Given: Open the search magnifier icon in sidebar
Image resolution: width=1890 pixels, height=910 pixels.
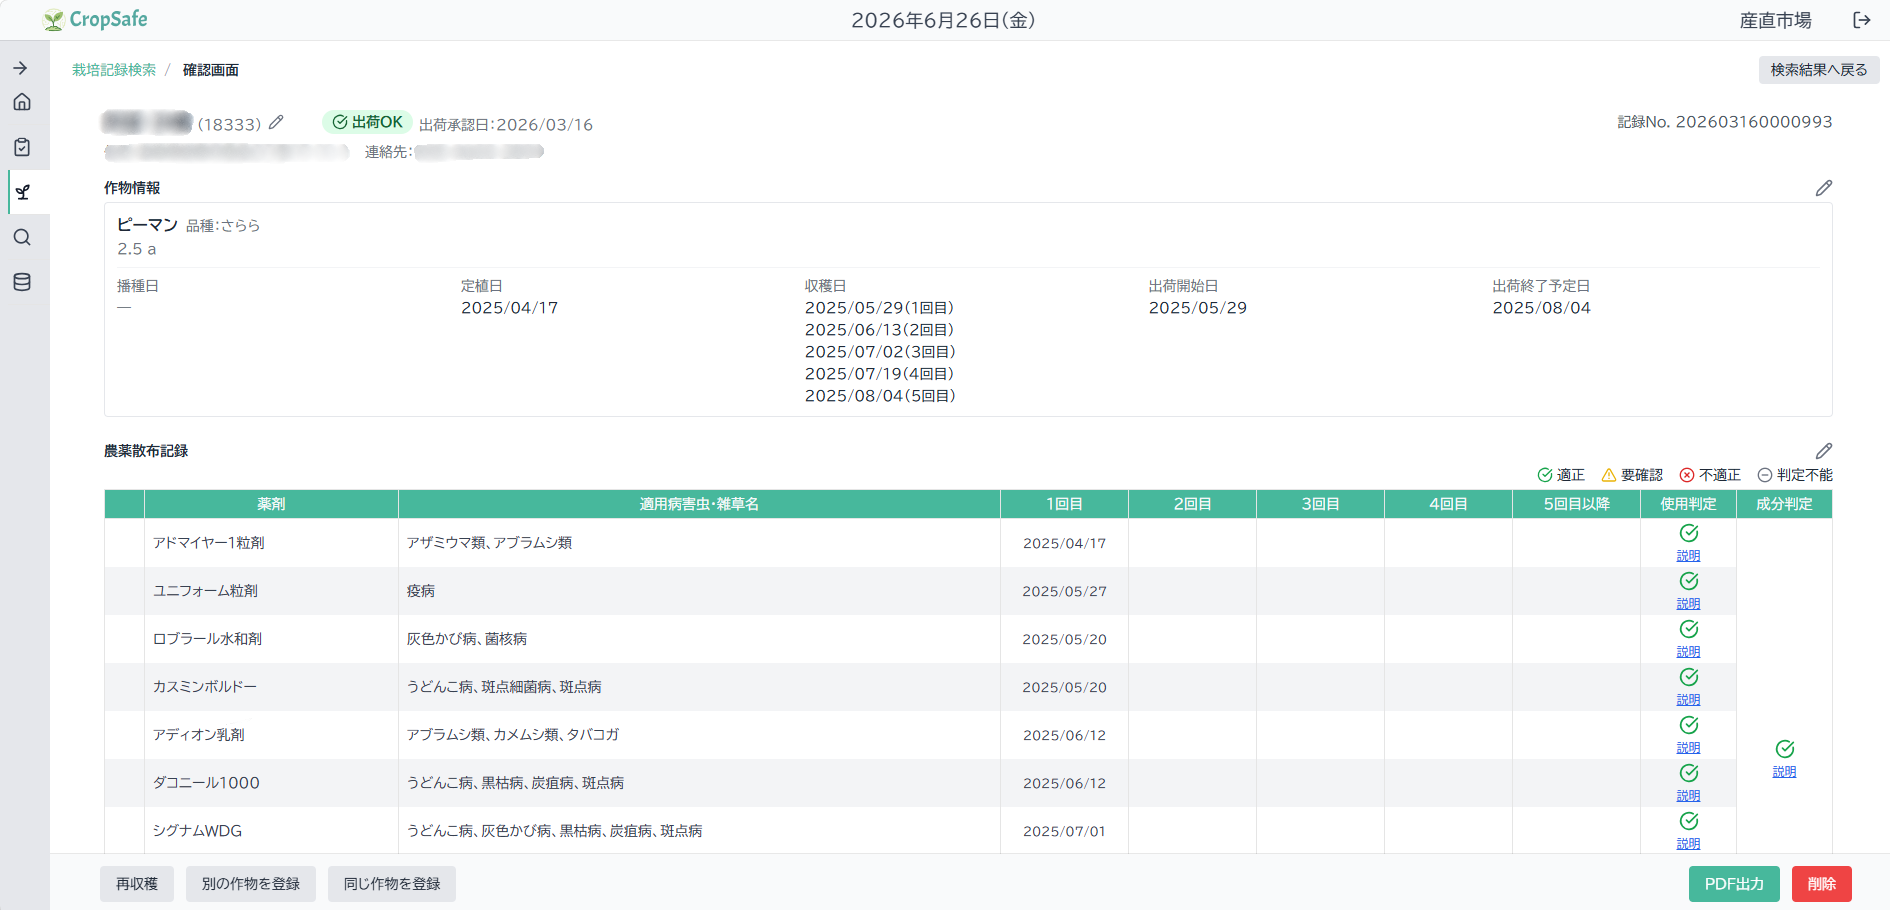Looking at the screenshot, I should tap(22, 237).
